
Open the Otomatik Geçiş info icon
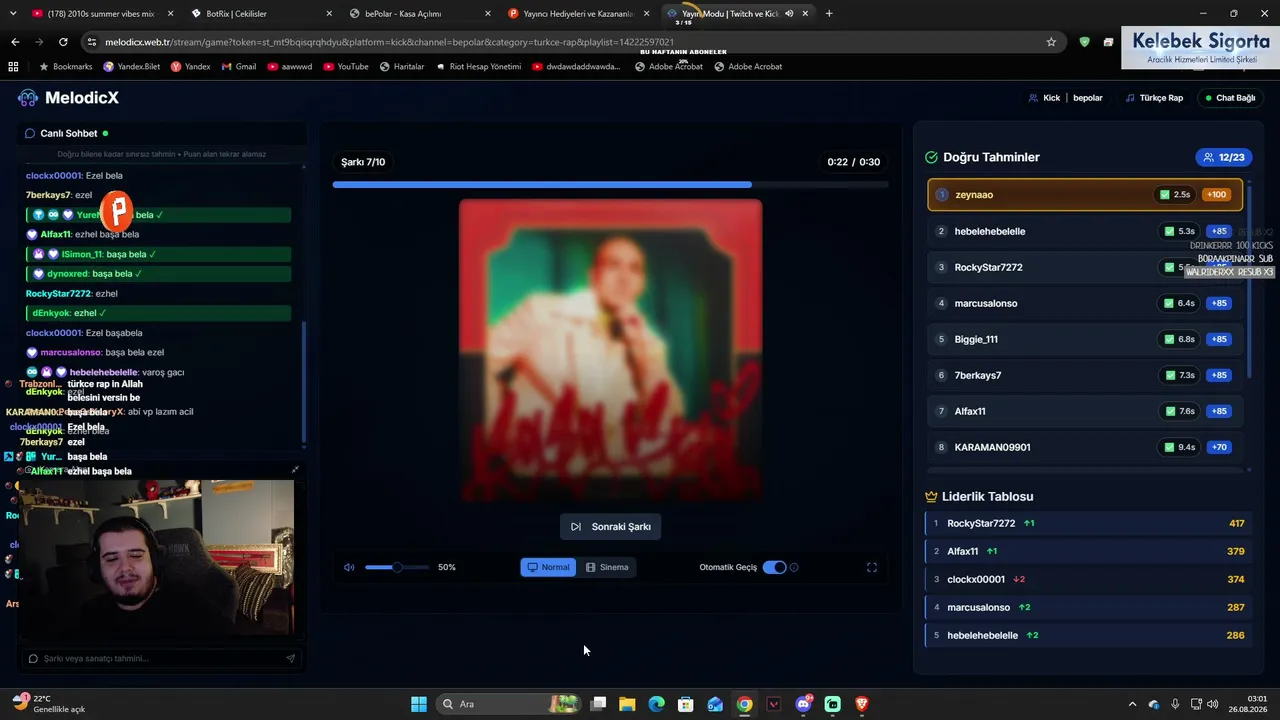(794, 567)
